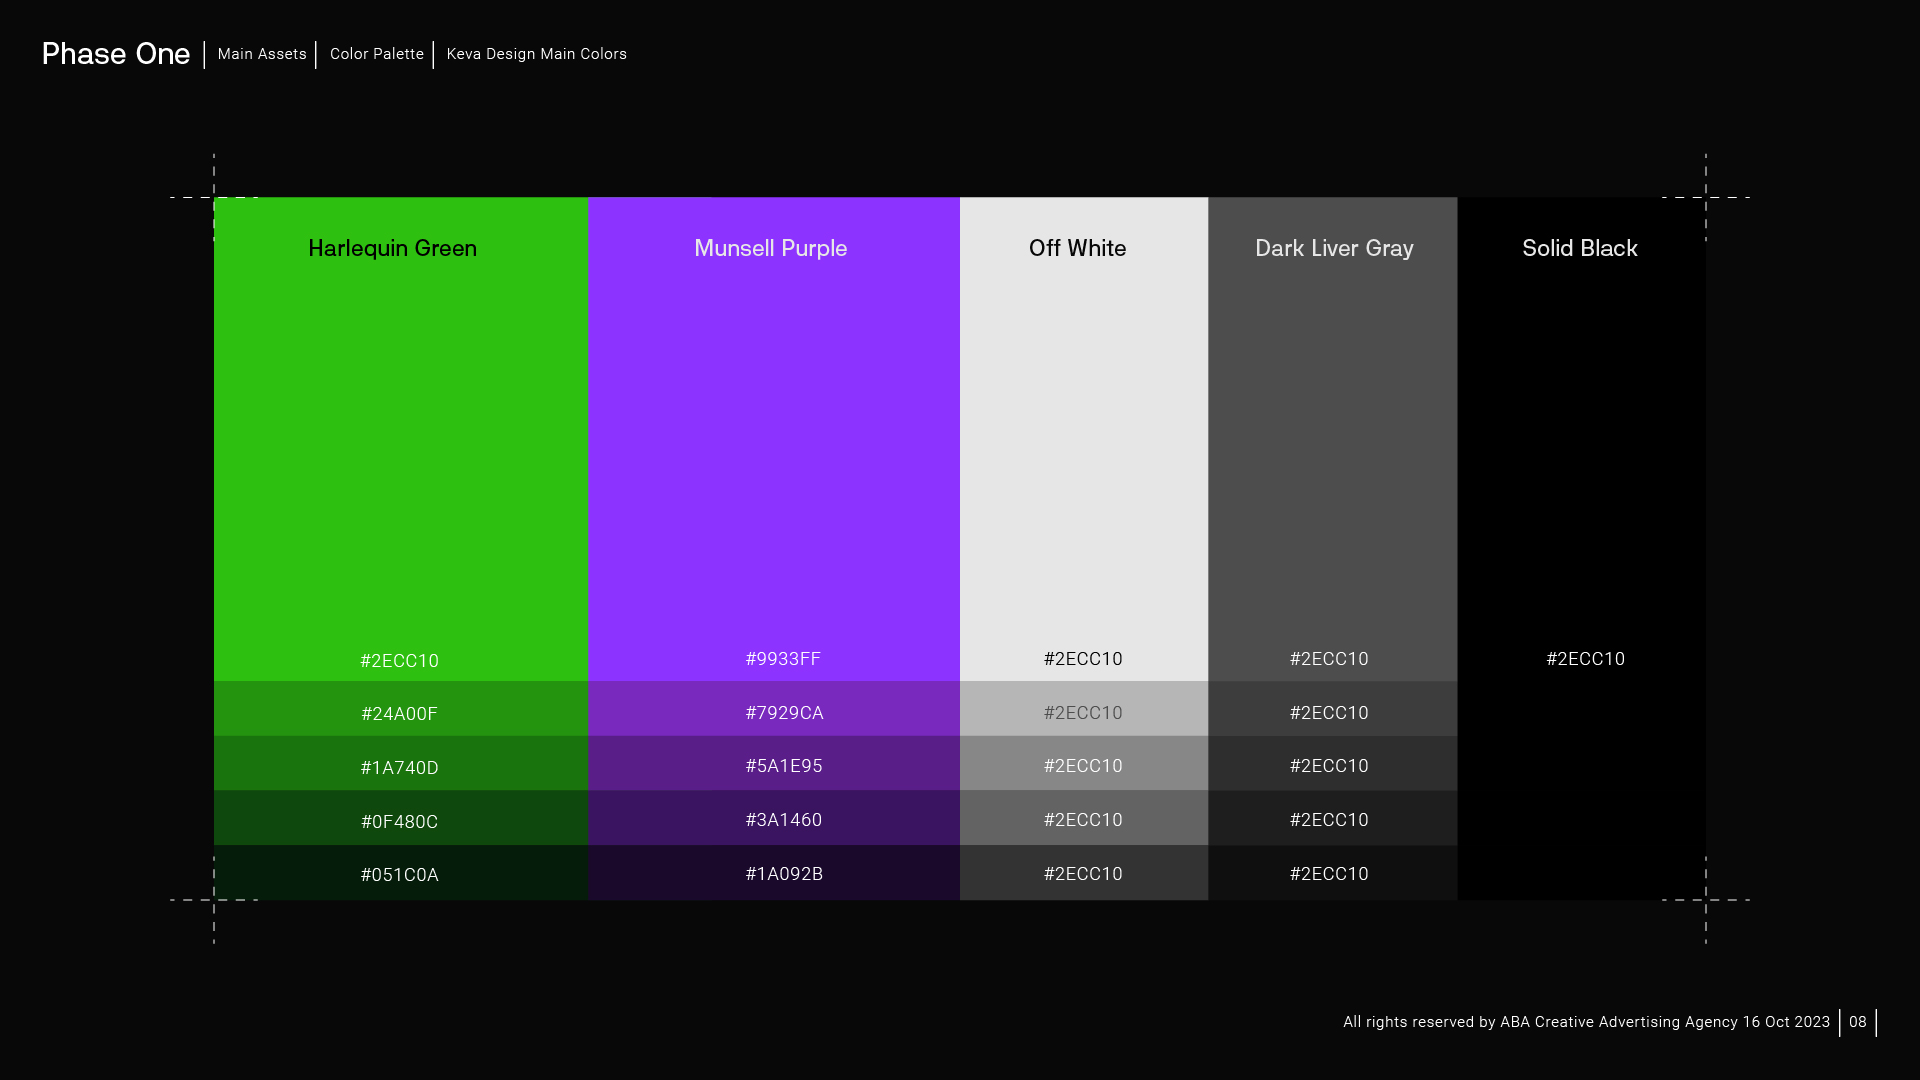1920x1080 pixels.
Task: Select the Dark Liver Gray title
Action: click(1334, 248)
